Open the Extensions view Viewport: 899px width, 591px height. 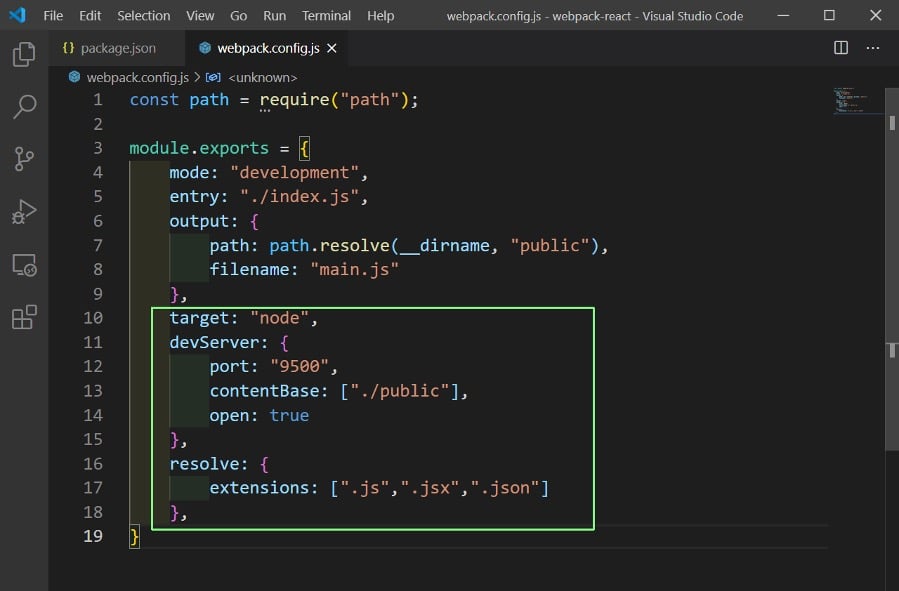coord(24,317)
